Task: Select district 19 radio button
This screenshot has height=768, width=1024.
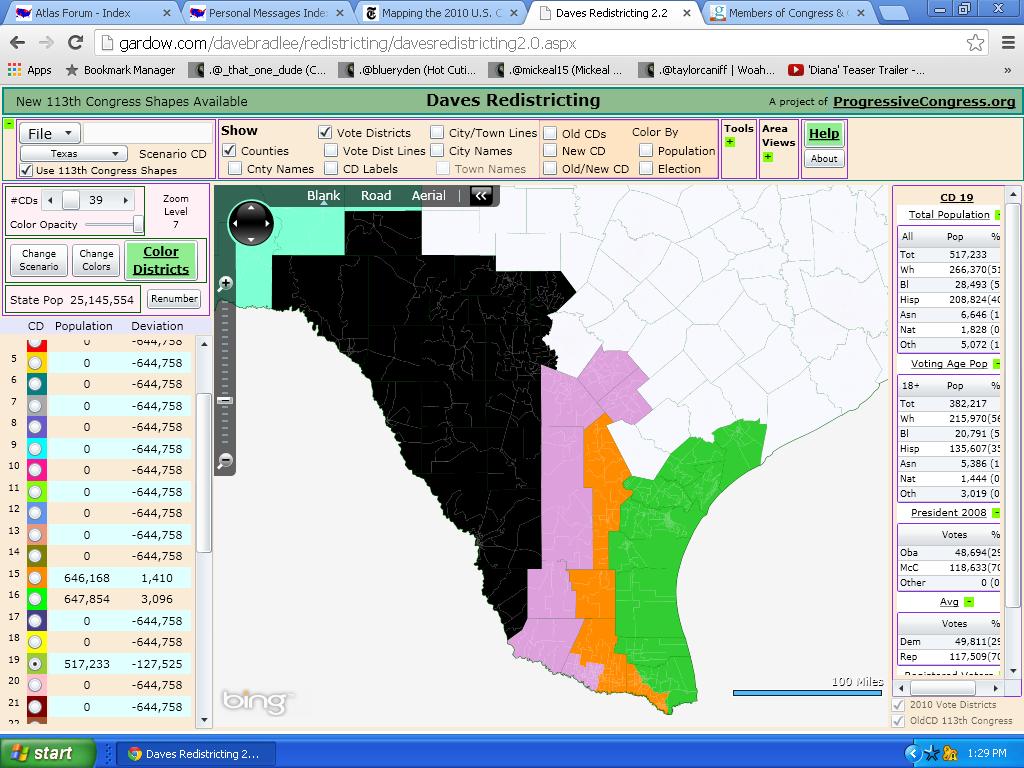Action: pyautogui.click(x=36, y=664)
